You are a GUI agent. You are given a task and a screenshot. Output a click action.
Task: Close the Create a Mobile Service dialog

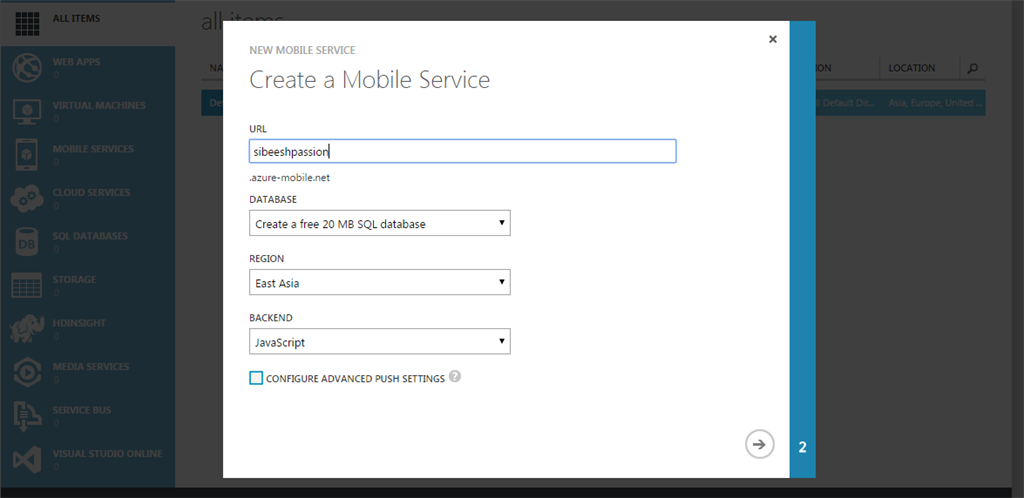(772, 39)
